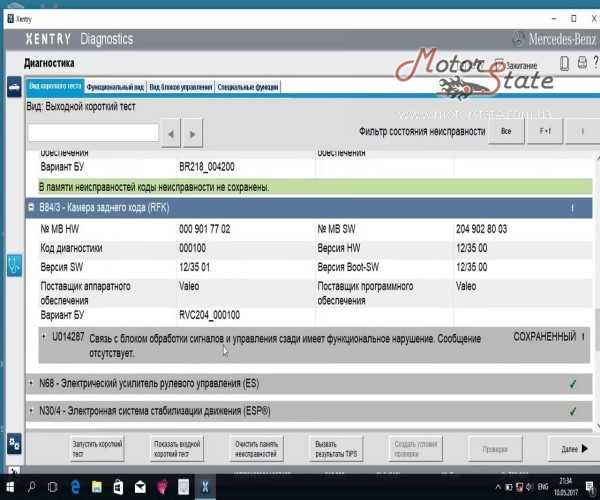Click the BR218_004200 variant value

pyautogui.click(x=207, y=167)
